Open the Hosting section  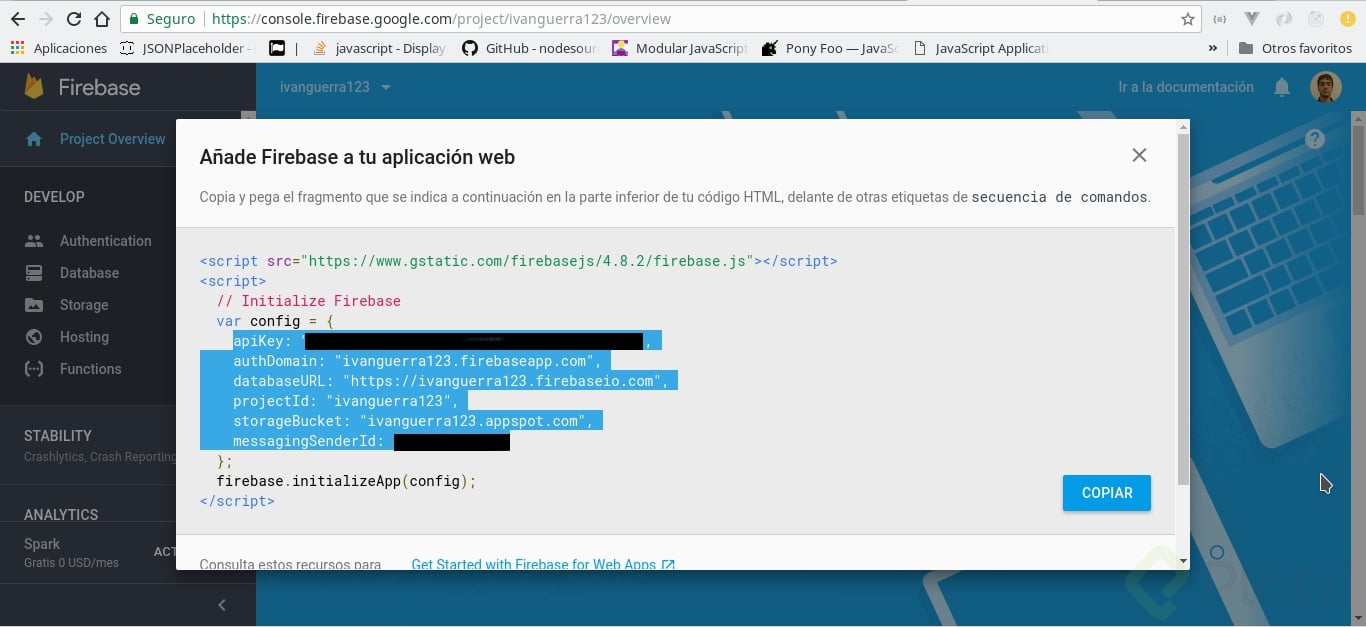point(84,337)
